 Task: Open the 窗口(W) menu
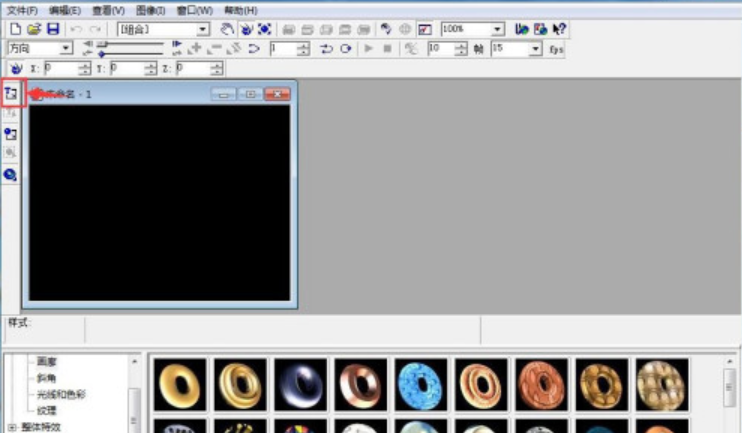[194, 10]
